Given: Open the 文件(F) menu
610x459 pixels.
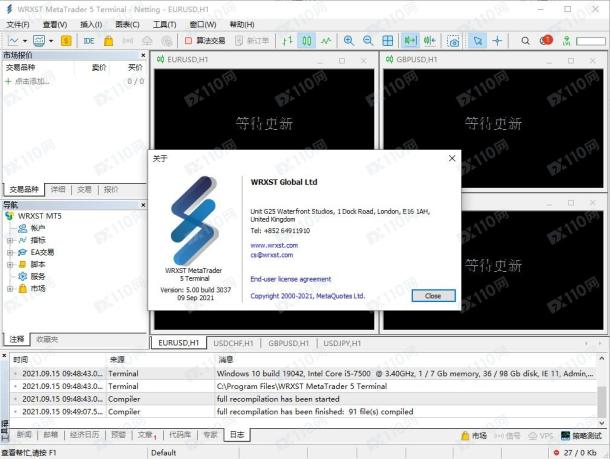Looking at the screenshot, I should coord(18,25).
